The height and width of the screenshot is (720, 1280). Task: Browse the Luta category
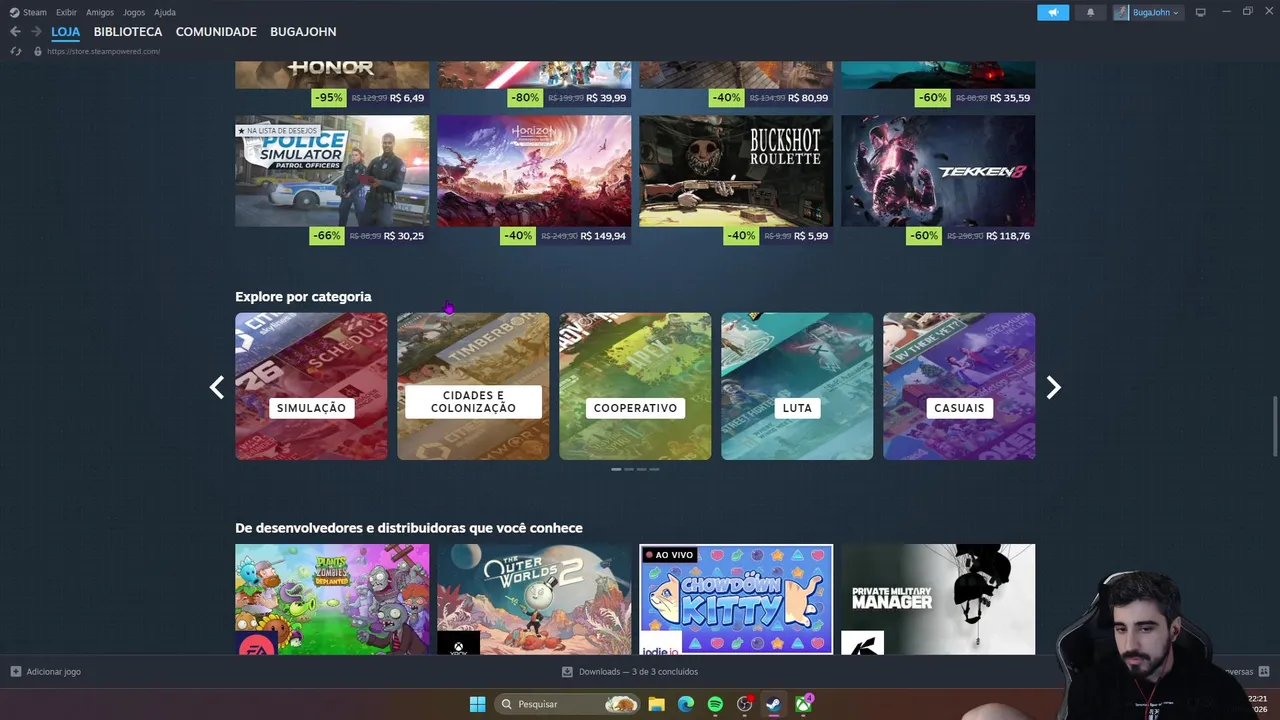coord(797,386)
